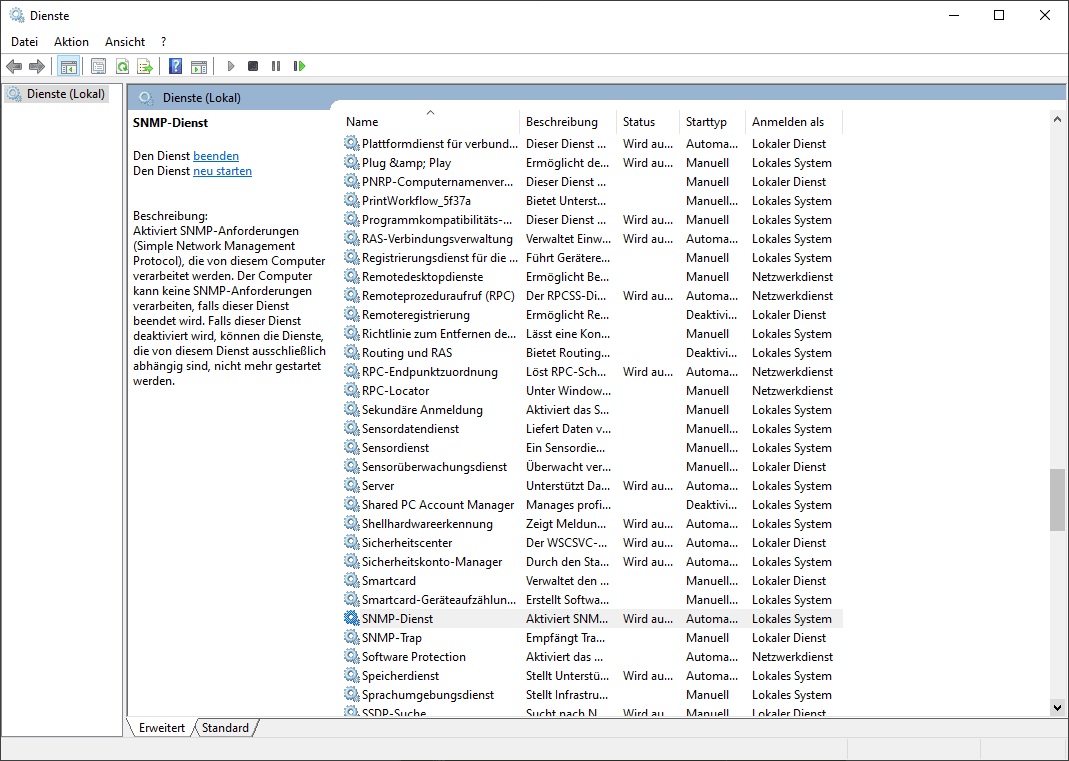This screenshot has width=1069, height=761.
Task: Stop the service with the stop icon
Action: [253, 66]
